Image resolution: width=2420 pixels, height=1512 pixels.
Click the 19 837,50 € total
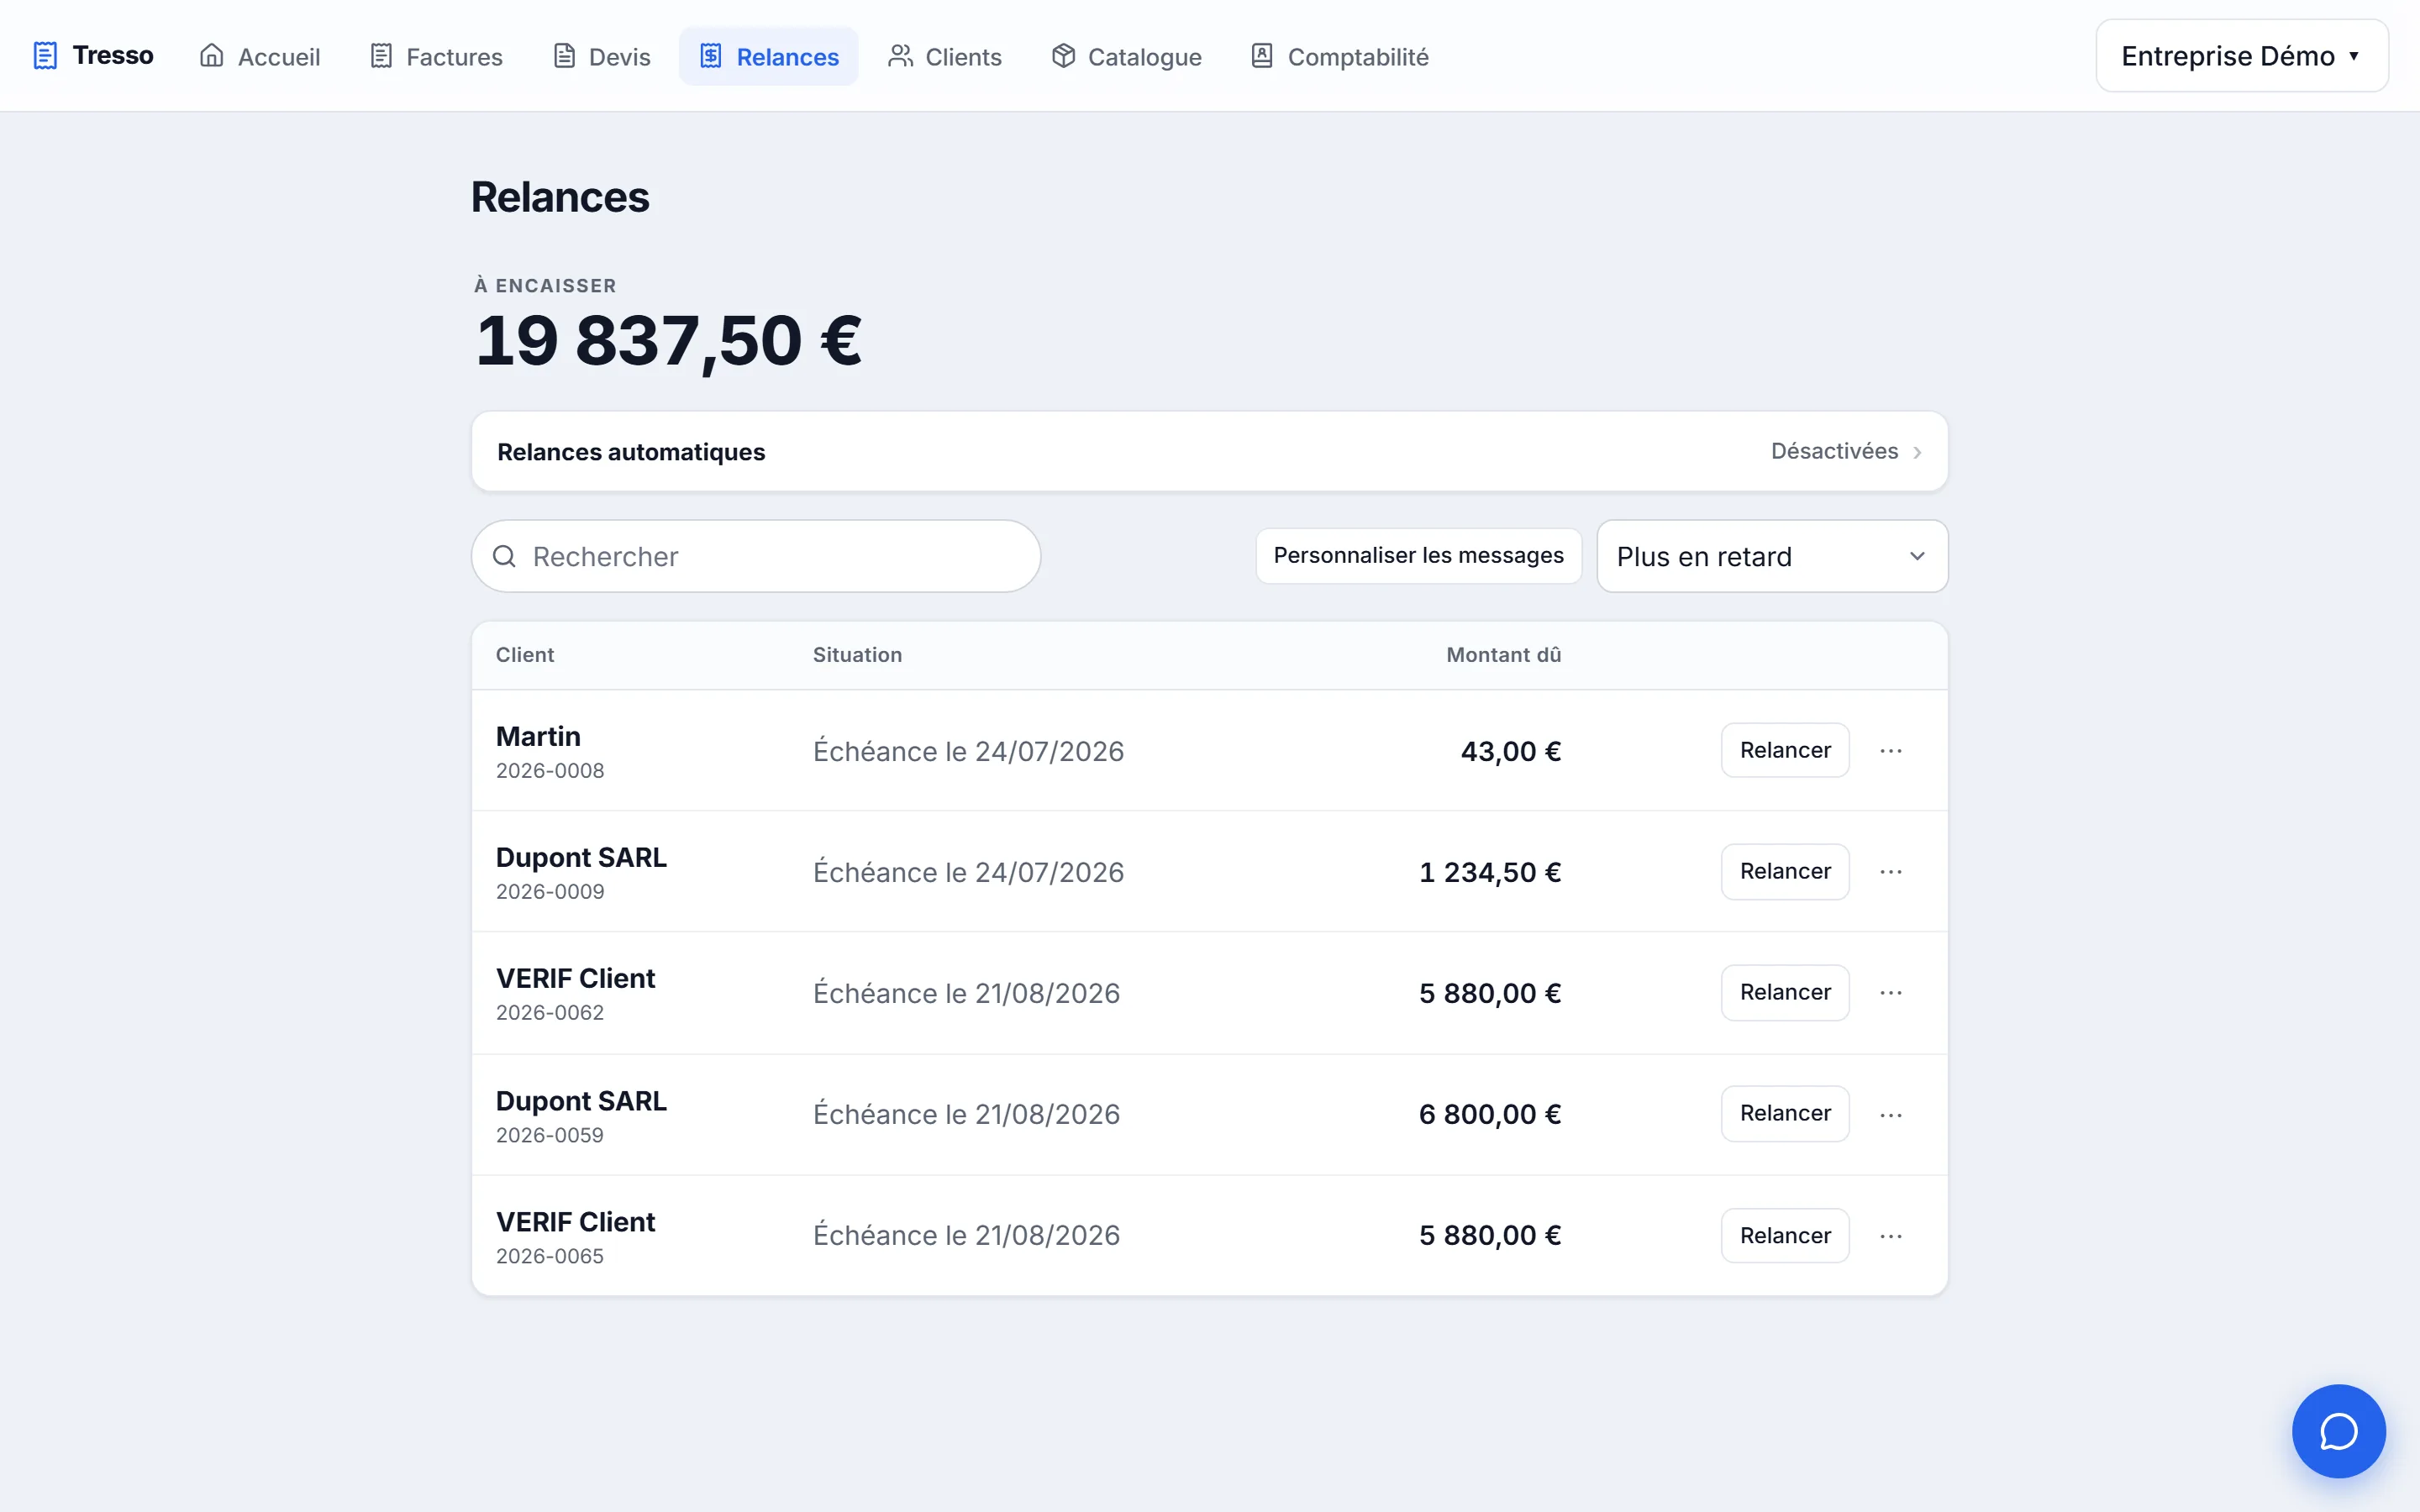[668, 341]
